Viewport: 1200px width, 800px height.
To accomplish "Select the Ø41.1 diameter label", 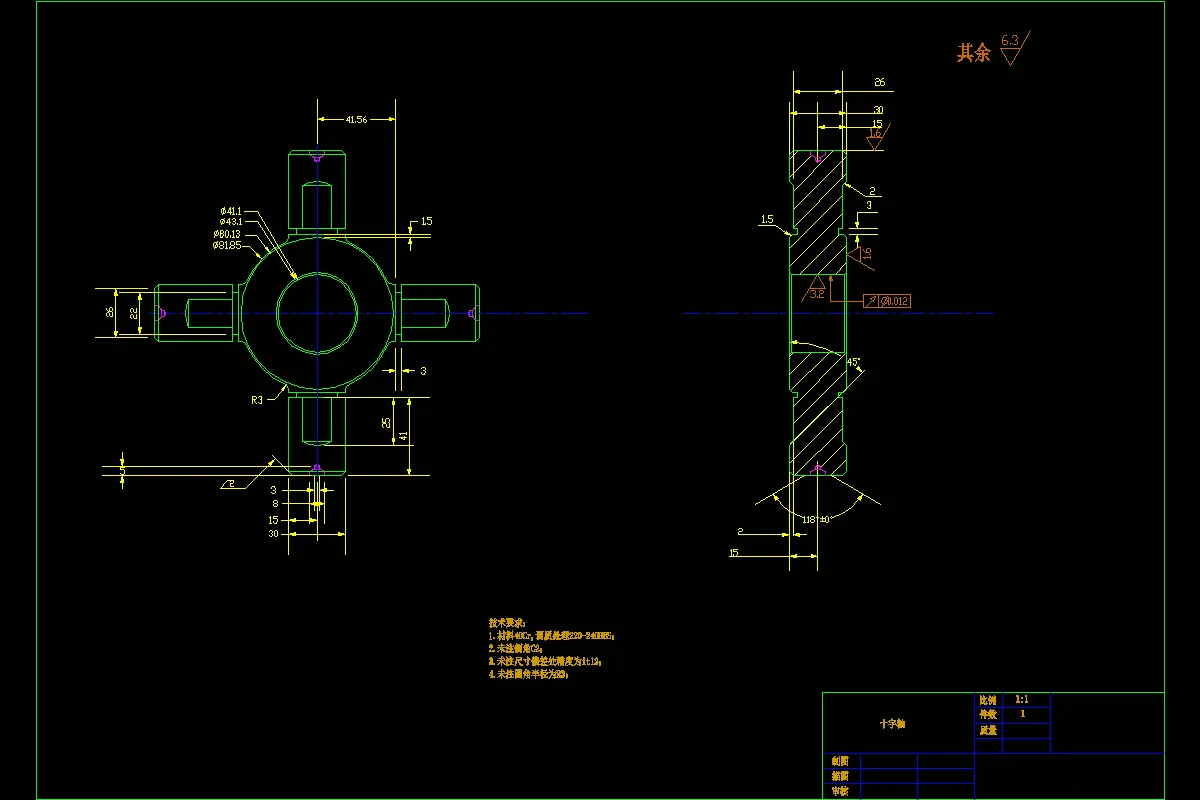I will tap(231, 211).
